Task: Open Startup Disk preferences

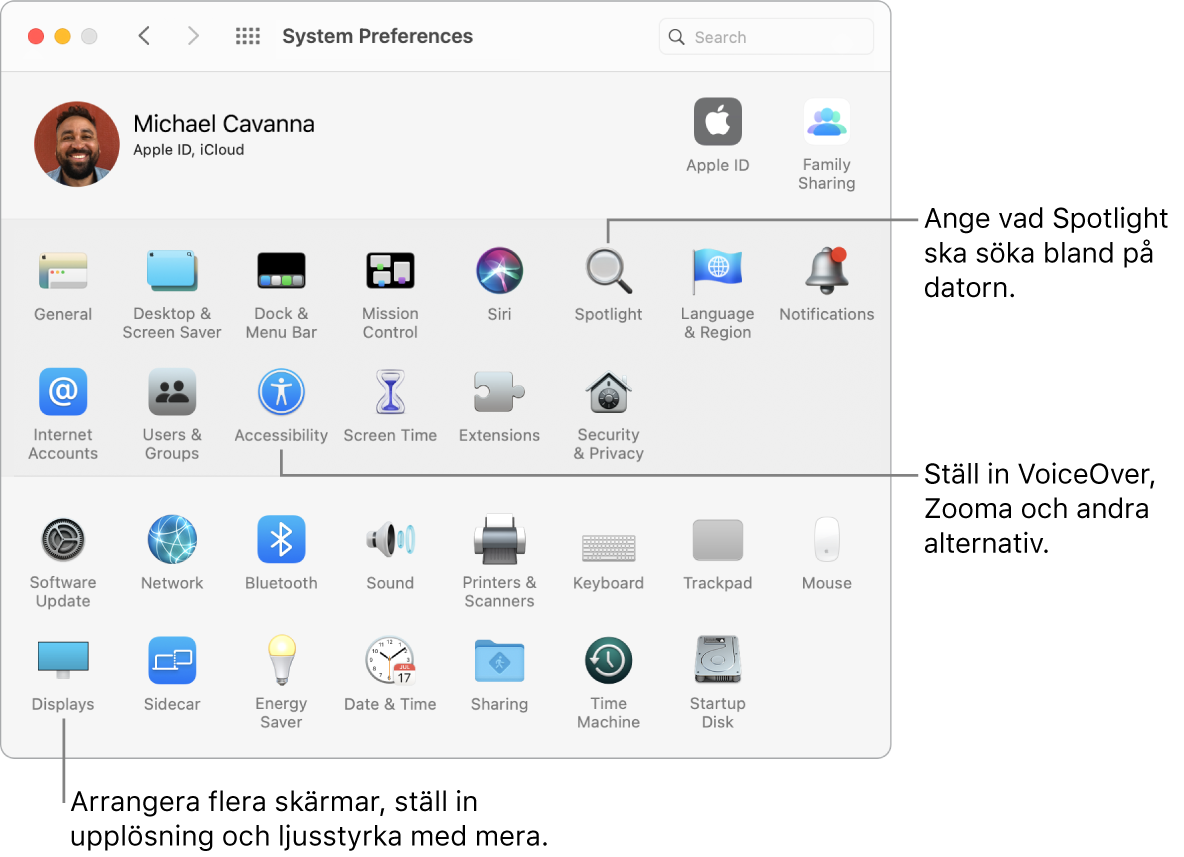Action: pos(717,659)
